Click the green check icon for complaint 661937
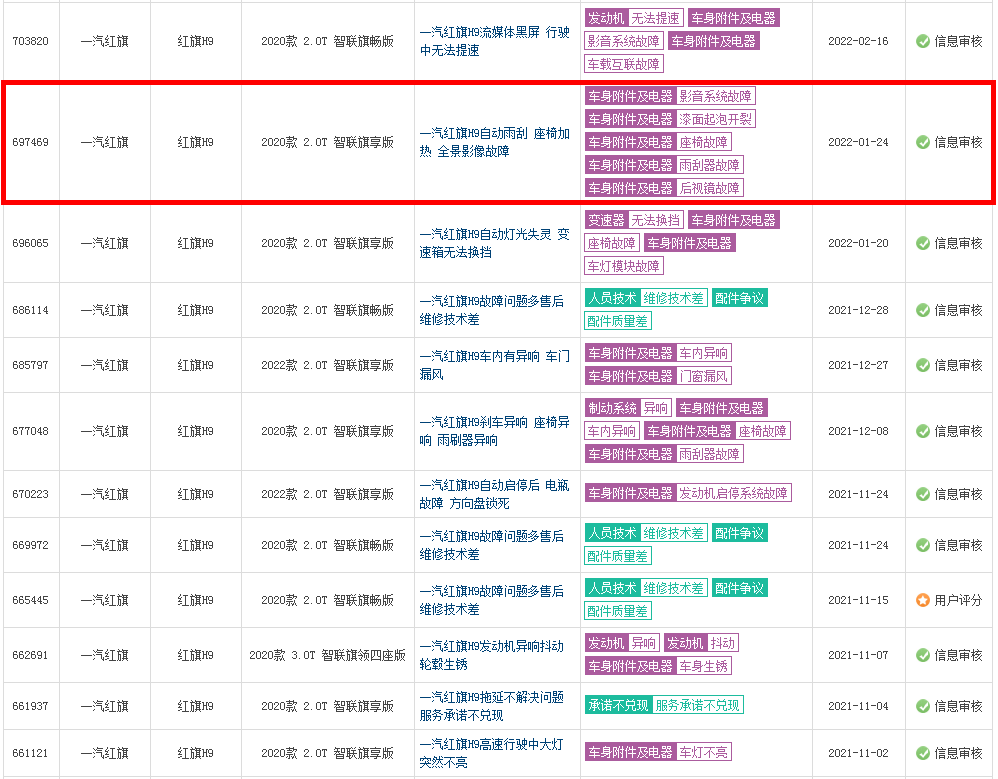The height and width of the screenshot is (779, 998). [922, 706]
